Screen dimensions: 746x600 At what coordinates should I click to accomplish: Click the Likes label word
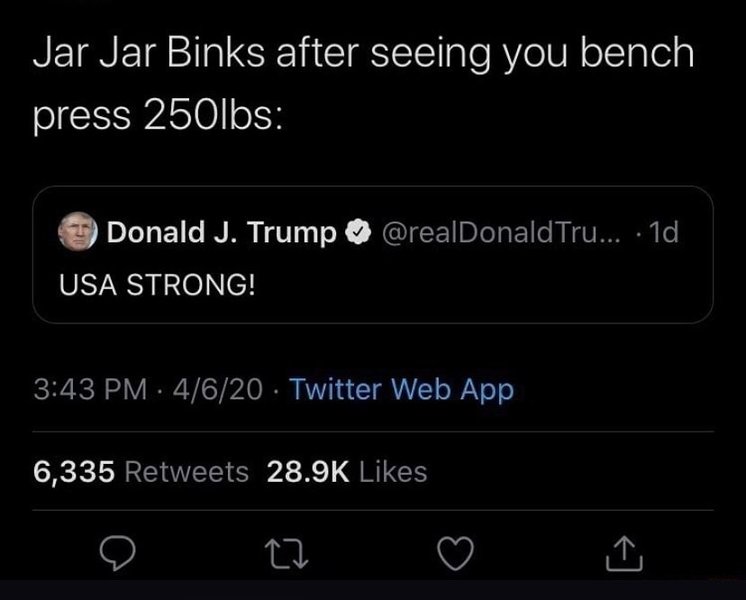[x=392, y=471]
